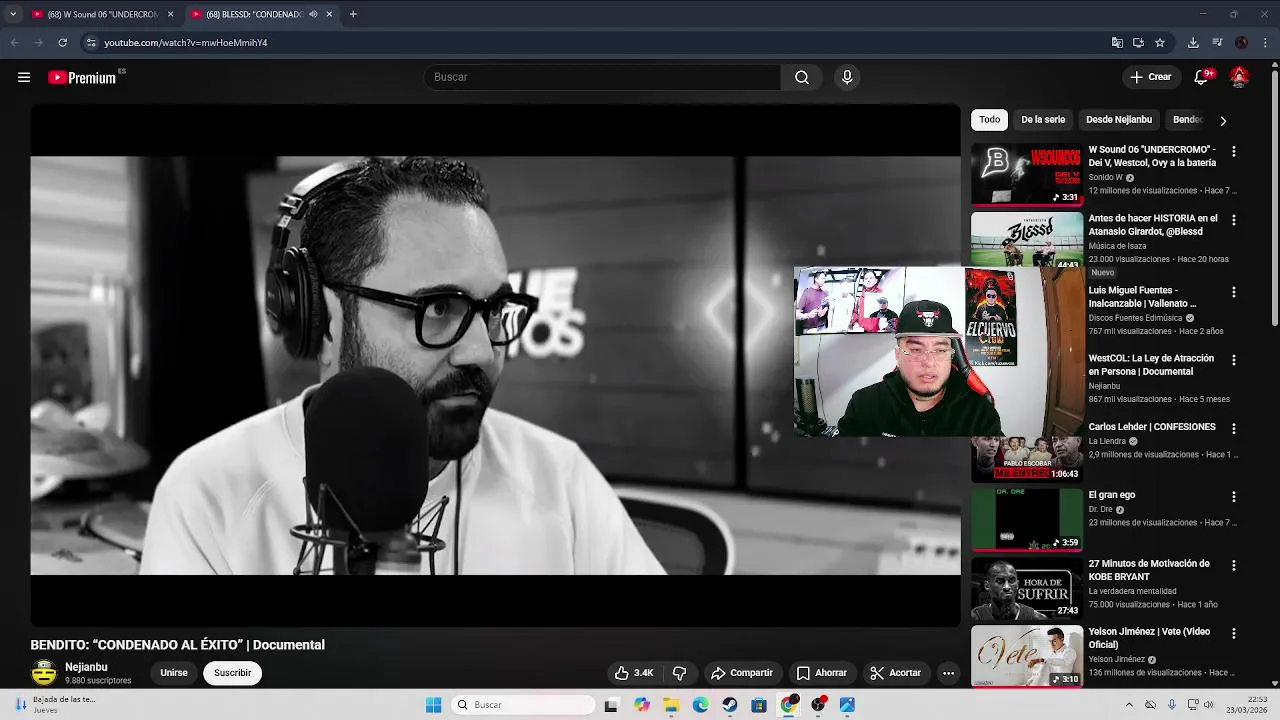Screen dimensions: 1280x720
Task: Open Nejianbu channel name link
Action: [86, 667]
